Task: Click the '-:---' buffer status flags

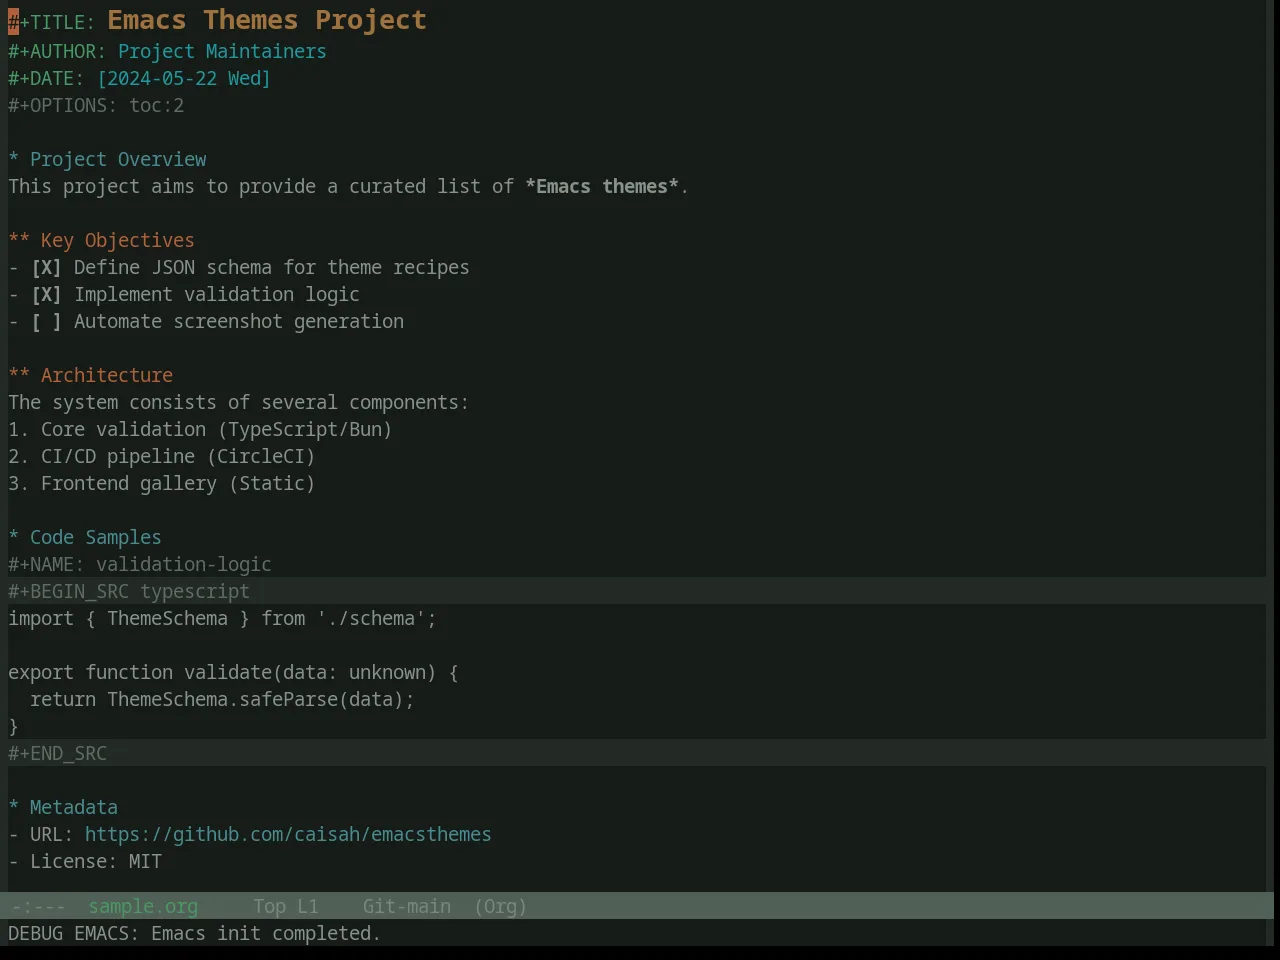Action: [38, 907]
